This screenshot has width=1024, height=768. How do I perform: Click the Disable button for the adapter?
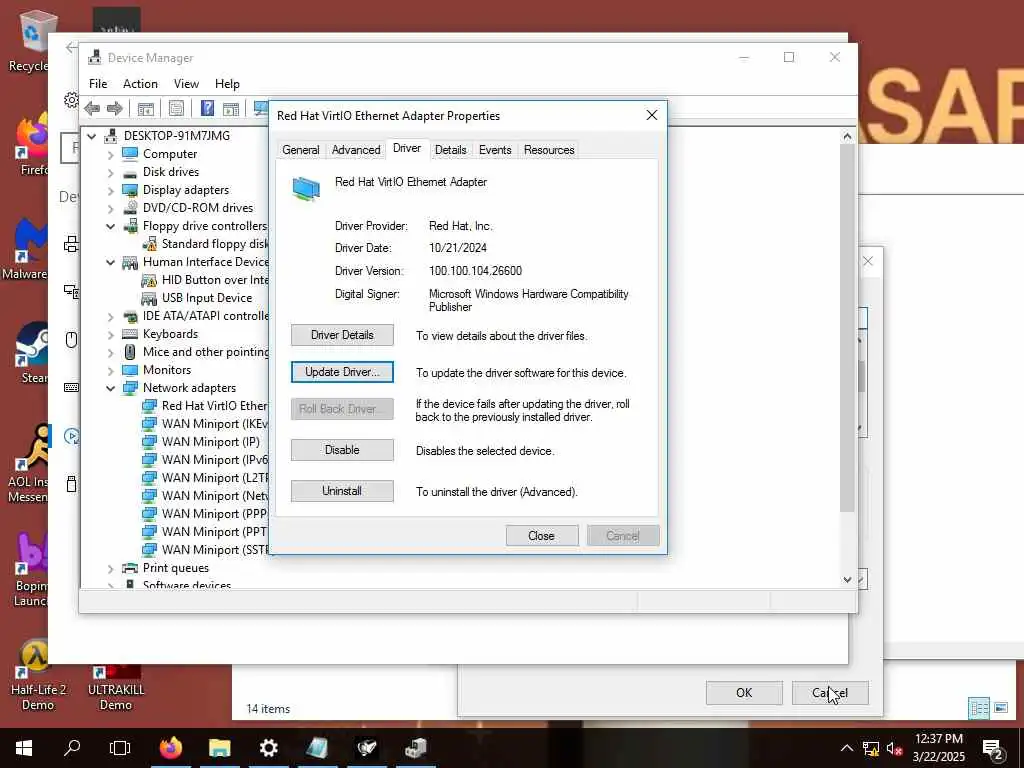click(x=342, y=450)
